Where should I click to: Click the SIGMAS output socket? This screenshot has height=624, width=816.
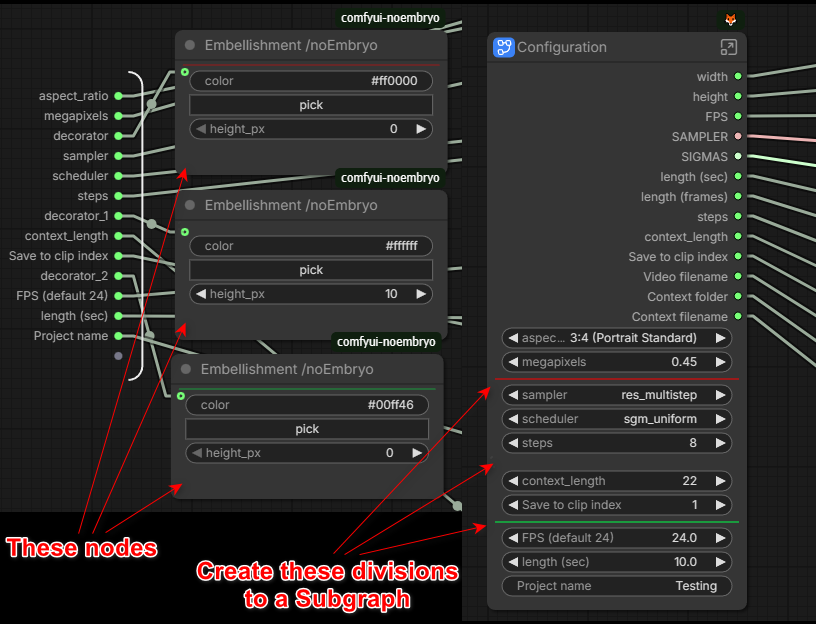click(738, 156)
